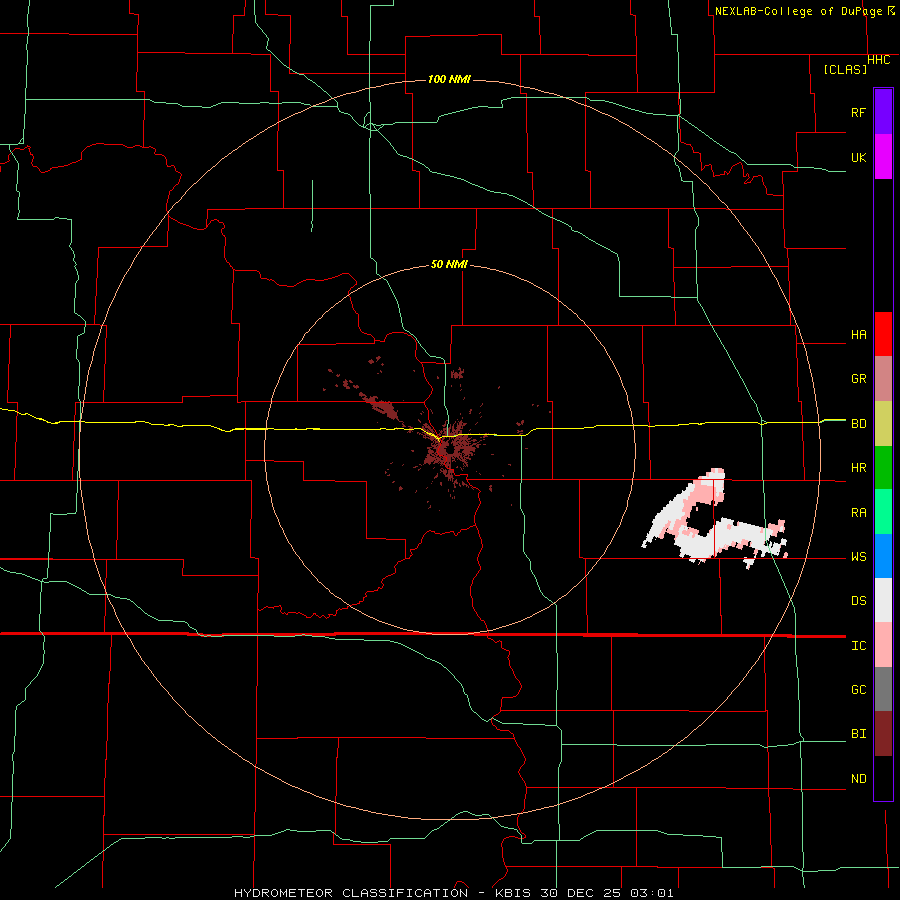Click the IC legend label
This screenshot has width=900, height=900.
click(858, 646)
